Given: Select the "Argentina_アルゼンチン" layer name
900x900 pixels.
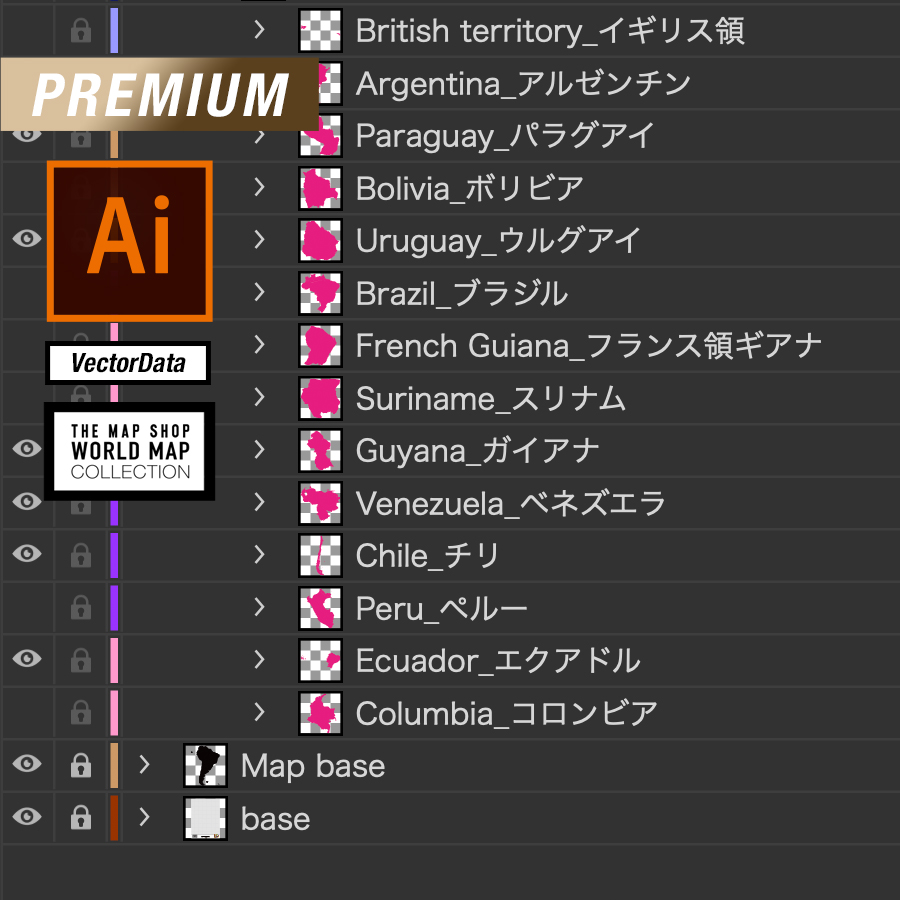Looking at the screenshot, I should point(523,84).
